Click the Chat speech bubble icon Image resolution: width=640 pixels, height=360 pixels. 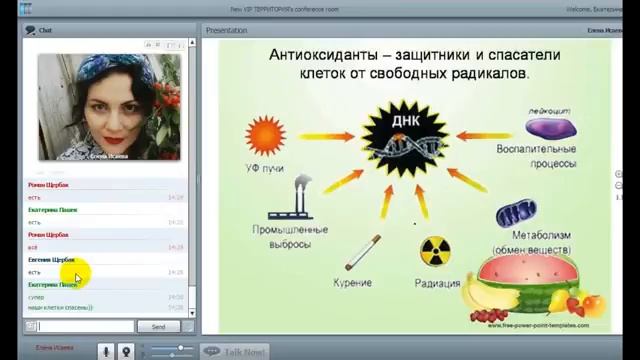point(31,30)
